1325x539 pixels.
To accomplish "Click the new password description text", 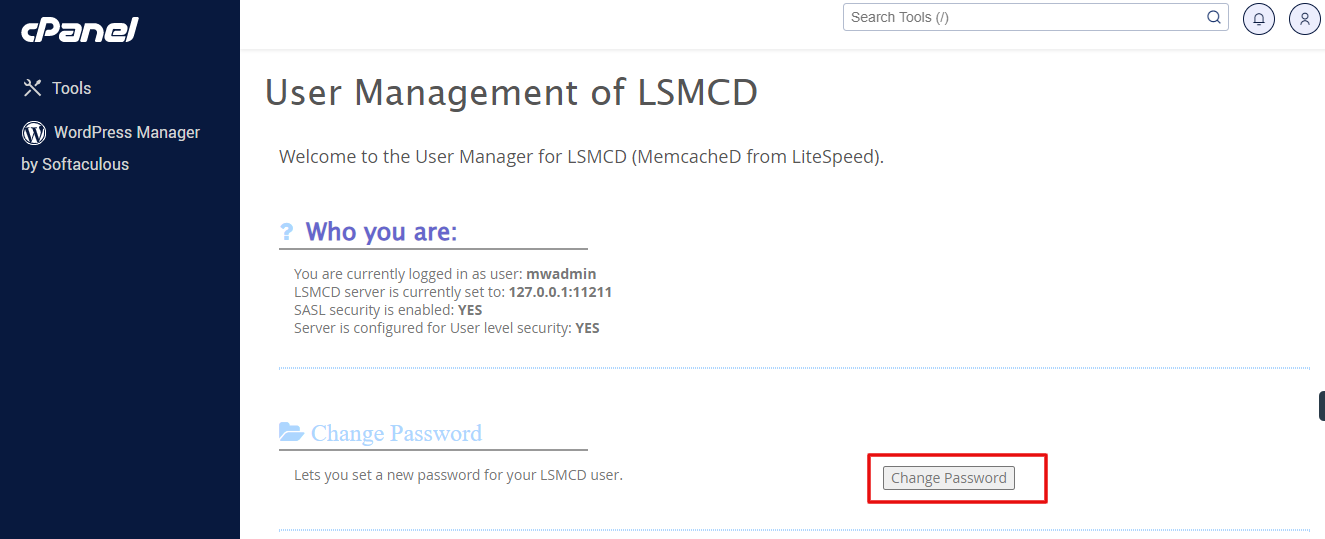I will tap(458, 475).
